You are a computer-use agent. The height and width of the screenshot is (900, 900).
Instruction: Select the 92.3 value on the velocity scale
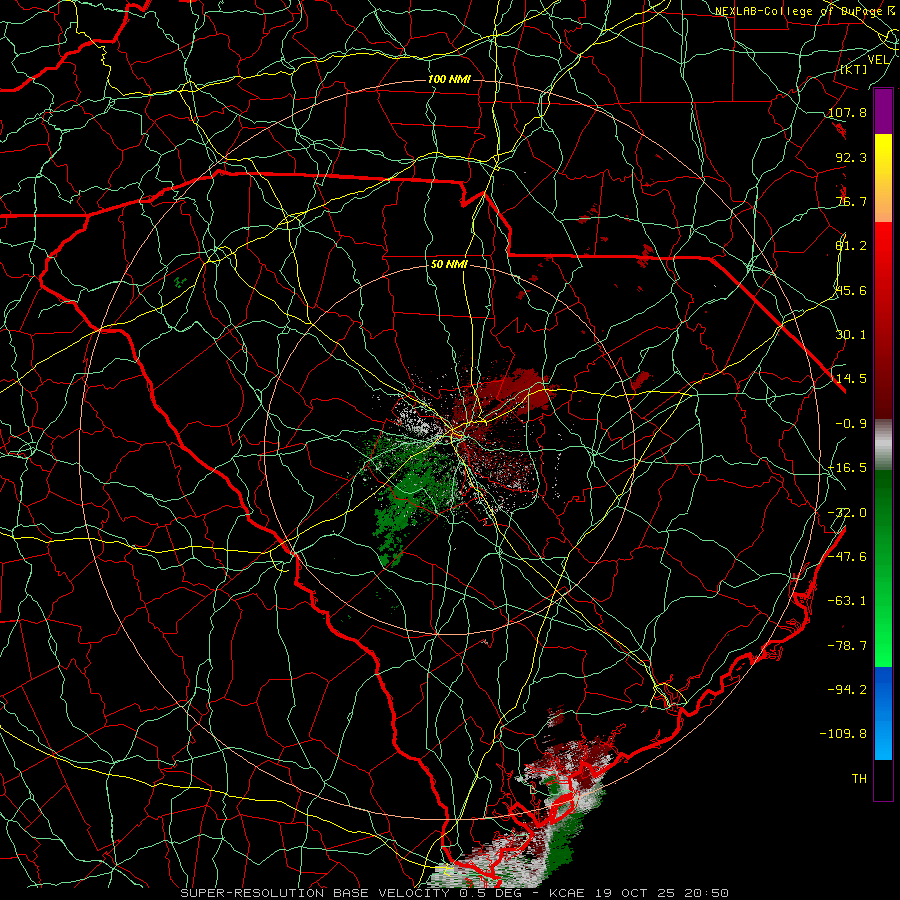(x=851, y=157)
